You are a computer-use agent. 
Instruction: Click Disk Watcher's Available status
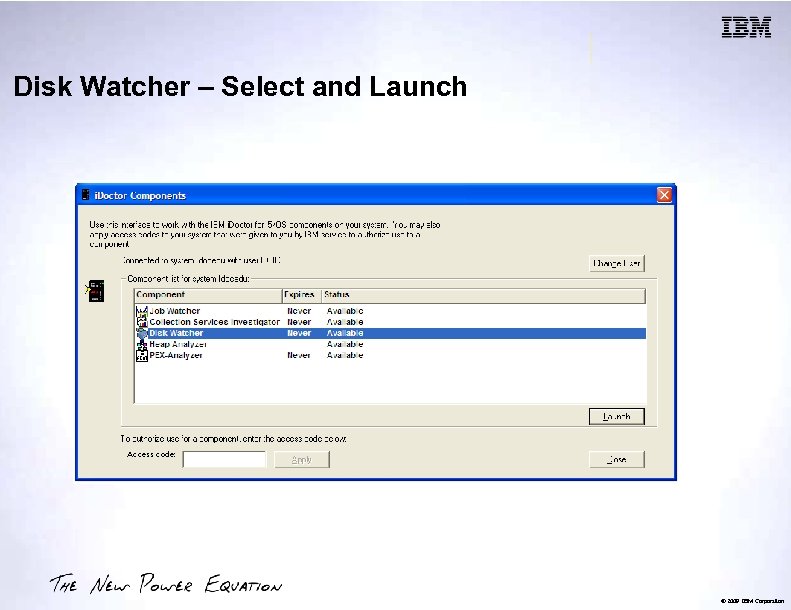pyautogui.click(x=345, y=333)
